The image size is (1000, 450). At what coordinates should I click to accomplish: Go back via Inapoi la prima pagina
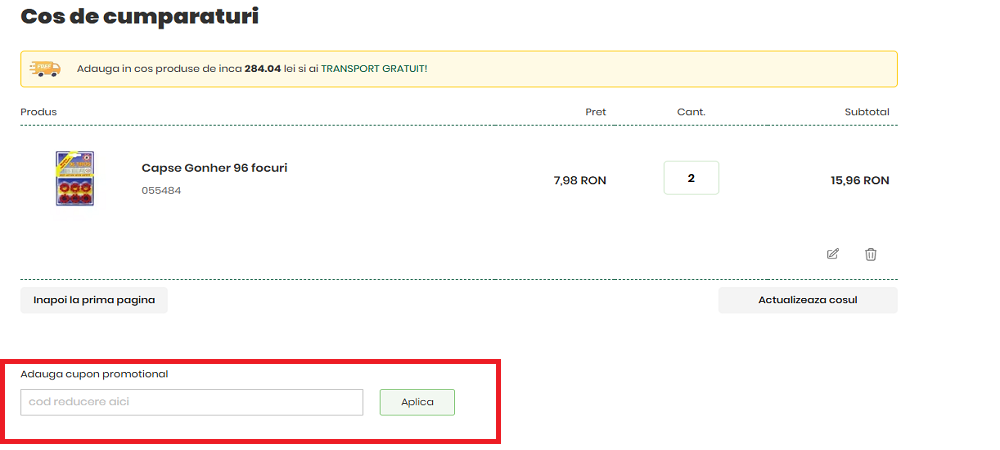click(x=94, y=300)
